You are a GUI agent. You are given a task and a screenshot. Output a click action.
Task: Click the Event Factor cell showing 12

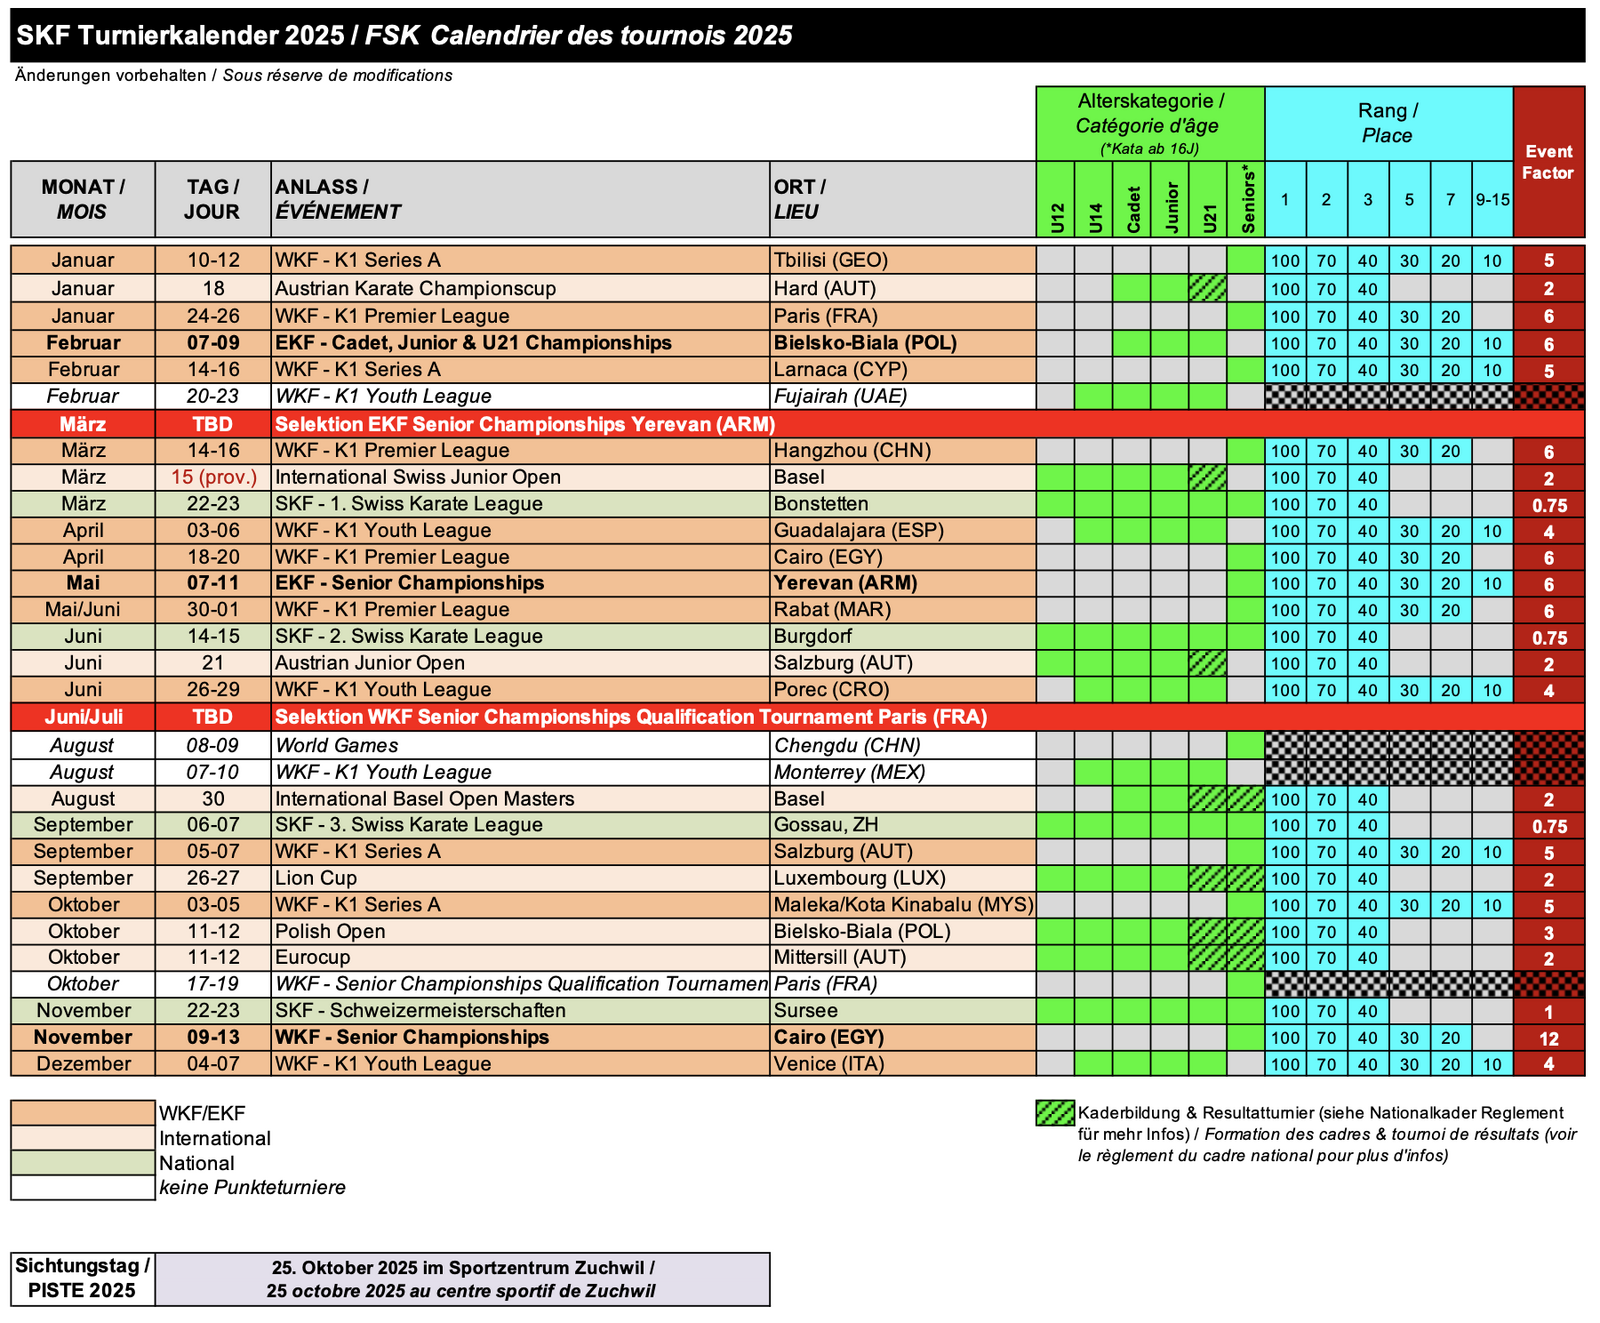click(1548, 1038)
